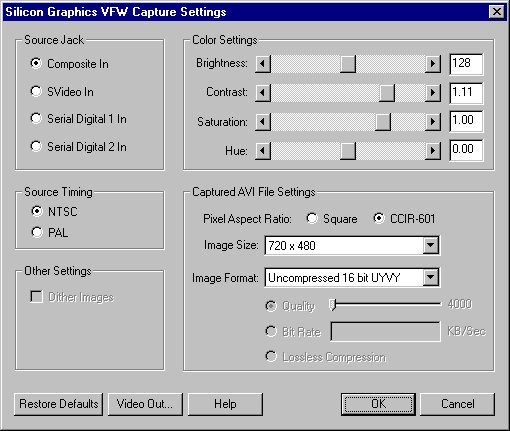Click the Cancel button
510x431 pixels.
click(x=457, y=404)
